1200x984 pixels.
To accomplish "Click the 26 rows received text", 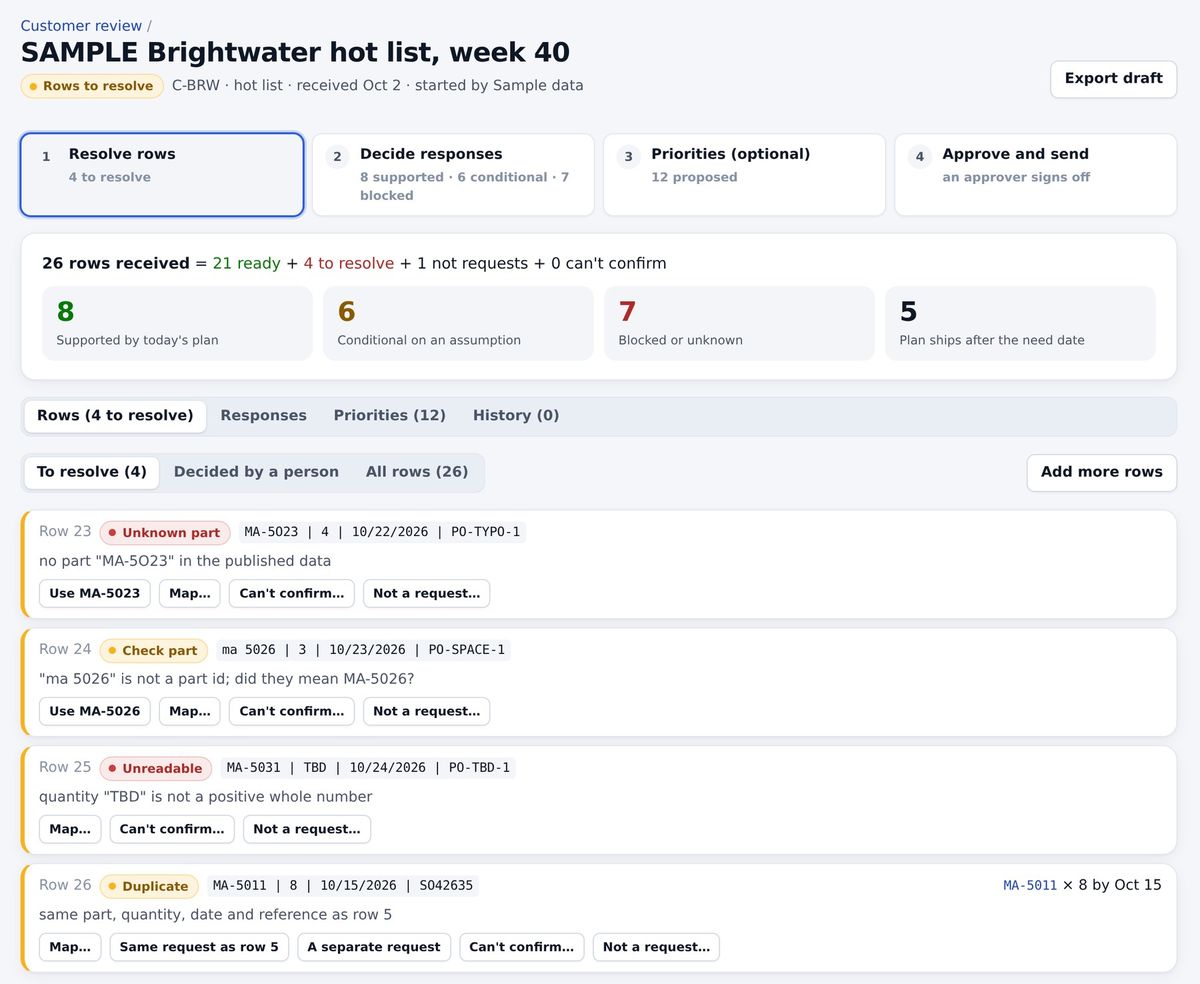I will tap(116, 264).
